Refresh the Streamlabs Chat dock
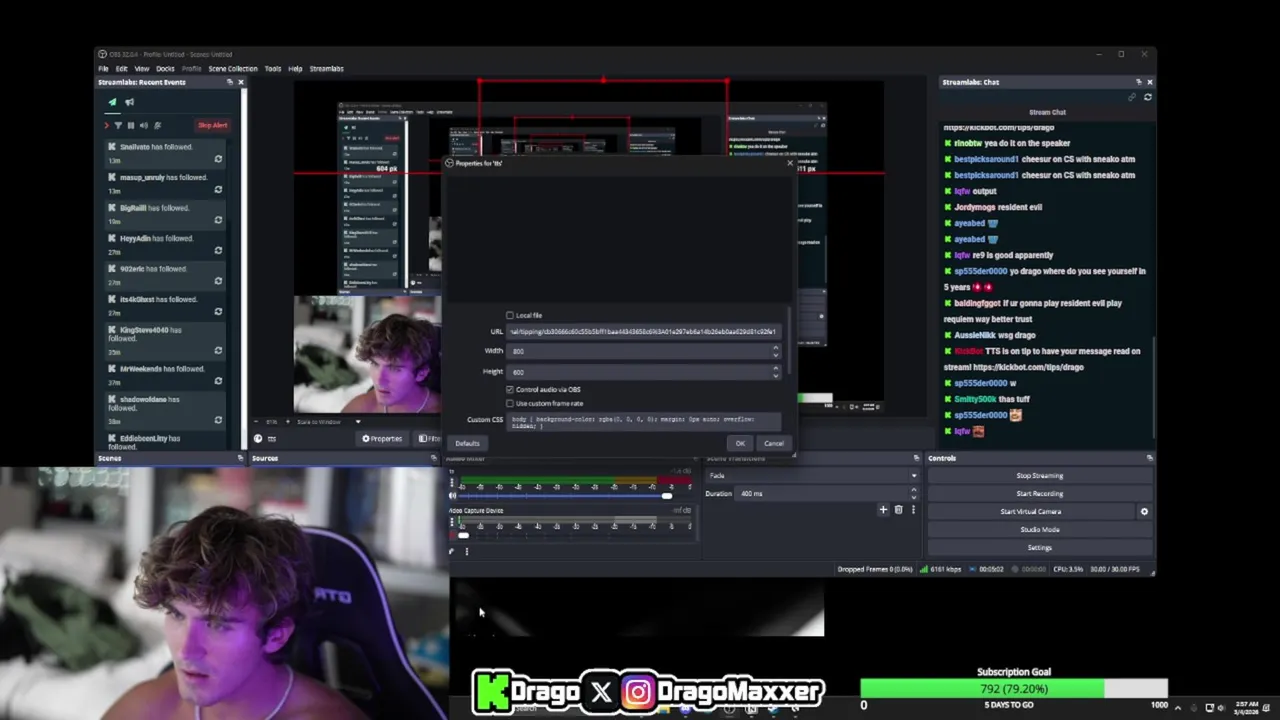Image resolution: width=1280 pixels, height=720 pixels. [1147, 97]
